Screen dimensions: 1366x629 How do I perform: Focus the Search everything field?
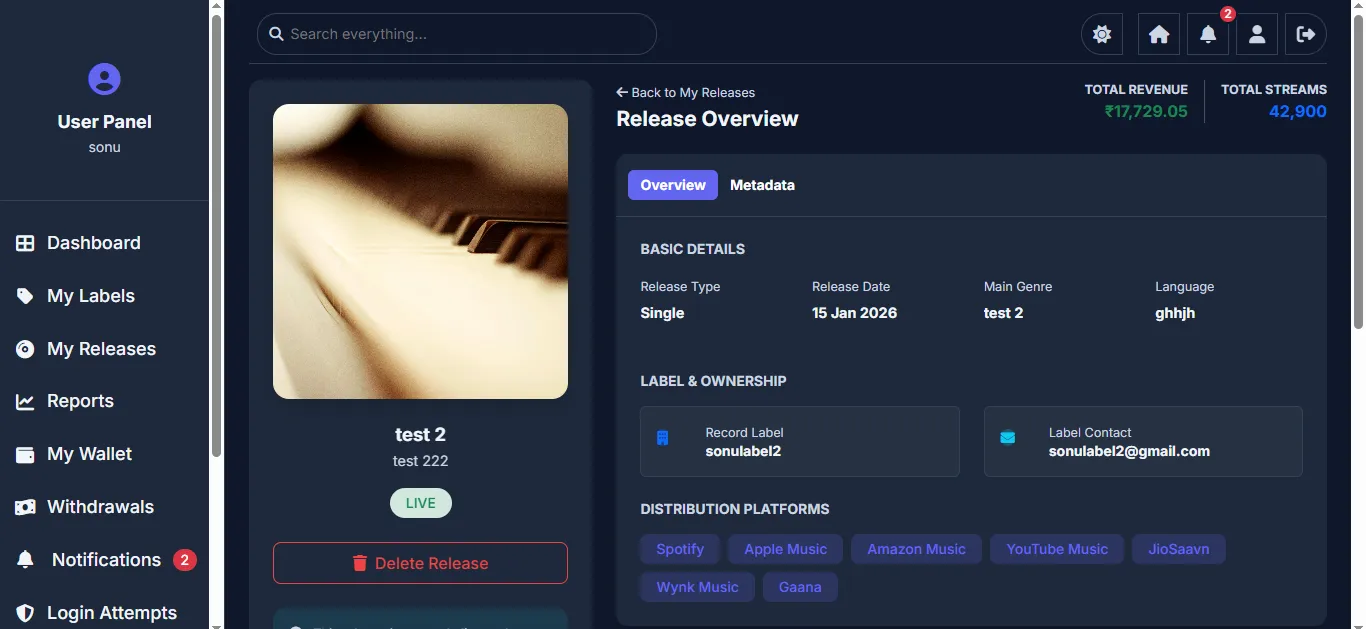[x=457, y=34]
